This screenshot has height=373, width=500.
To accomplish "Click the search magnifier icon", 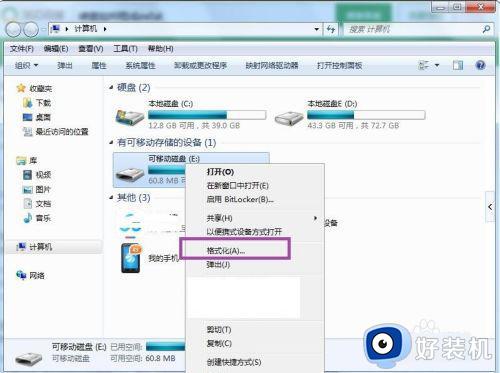I will [x=486, y=29].
